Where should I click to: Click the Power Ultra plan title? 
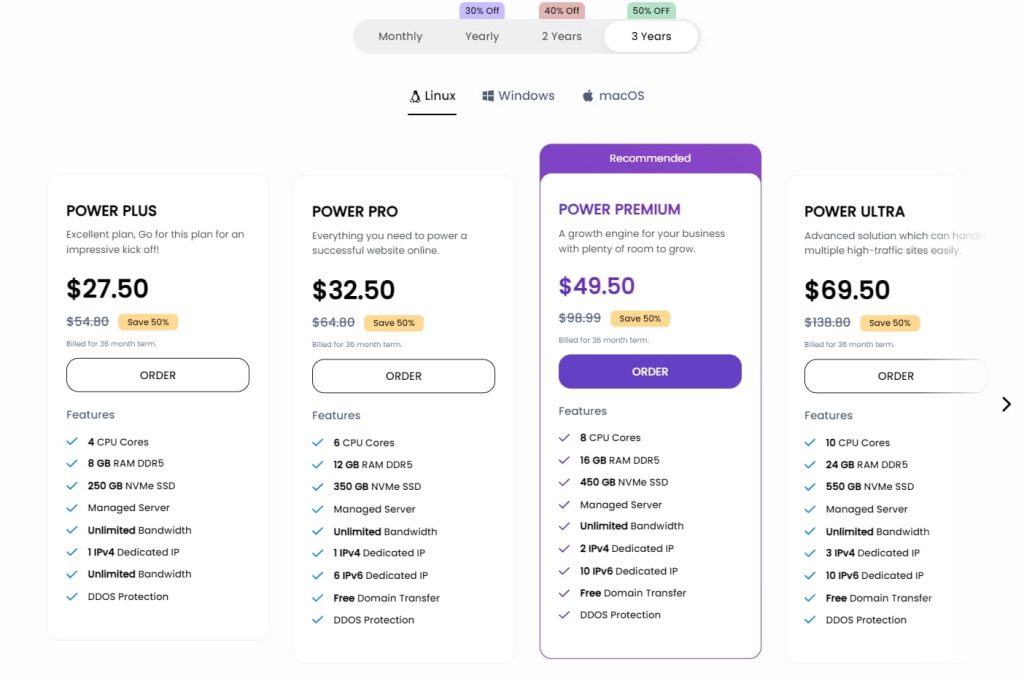[855, 211]
